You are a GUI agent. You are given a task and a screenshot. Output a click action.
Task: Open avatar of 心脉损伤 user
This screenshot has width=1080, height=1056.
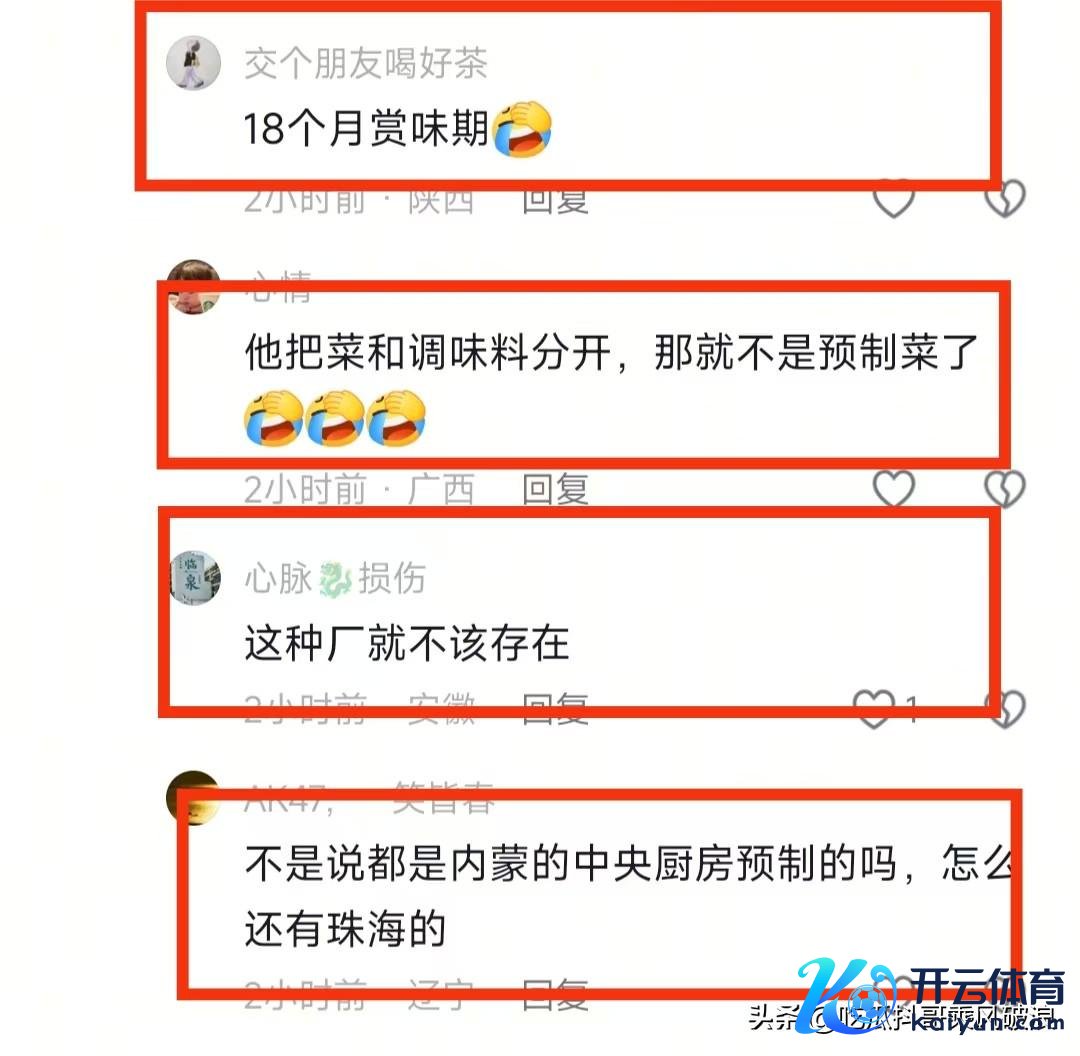click(x=195, y=578)
